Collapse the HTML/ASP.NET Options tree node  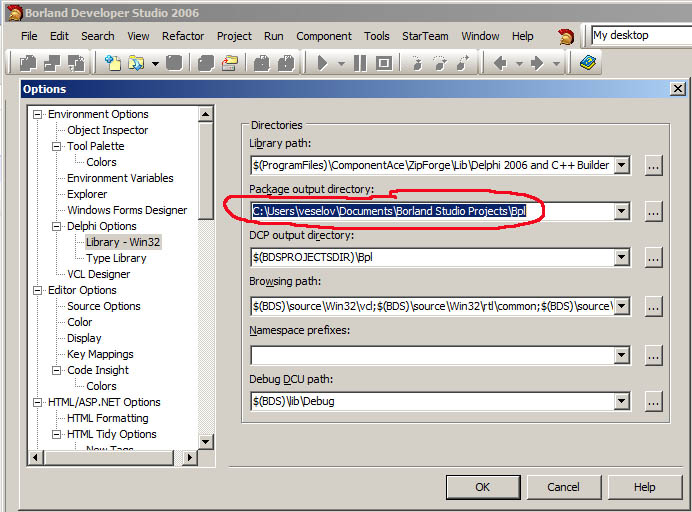point(38,403)
